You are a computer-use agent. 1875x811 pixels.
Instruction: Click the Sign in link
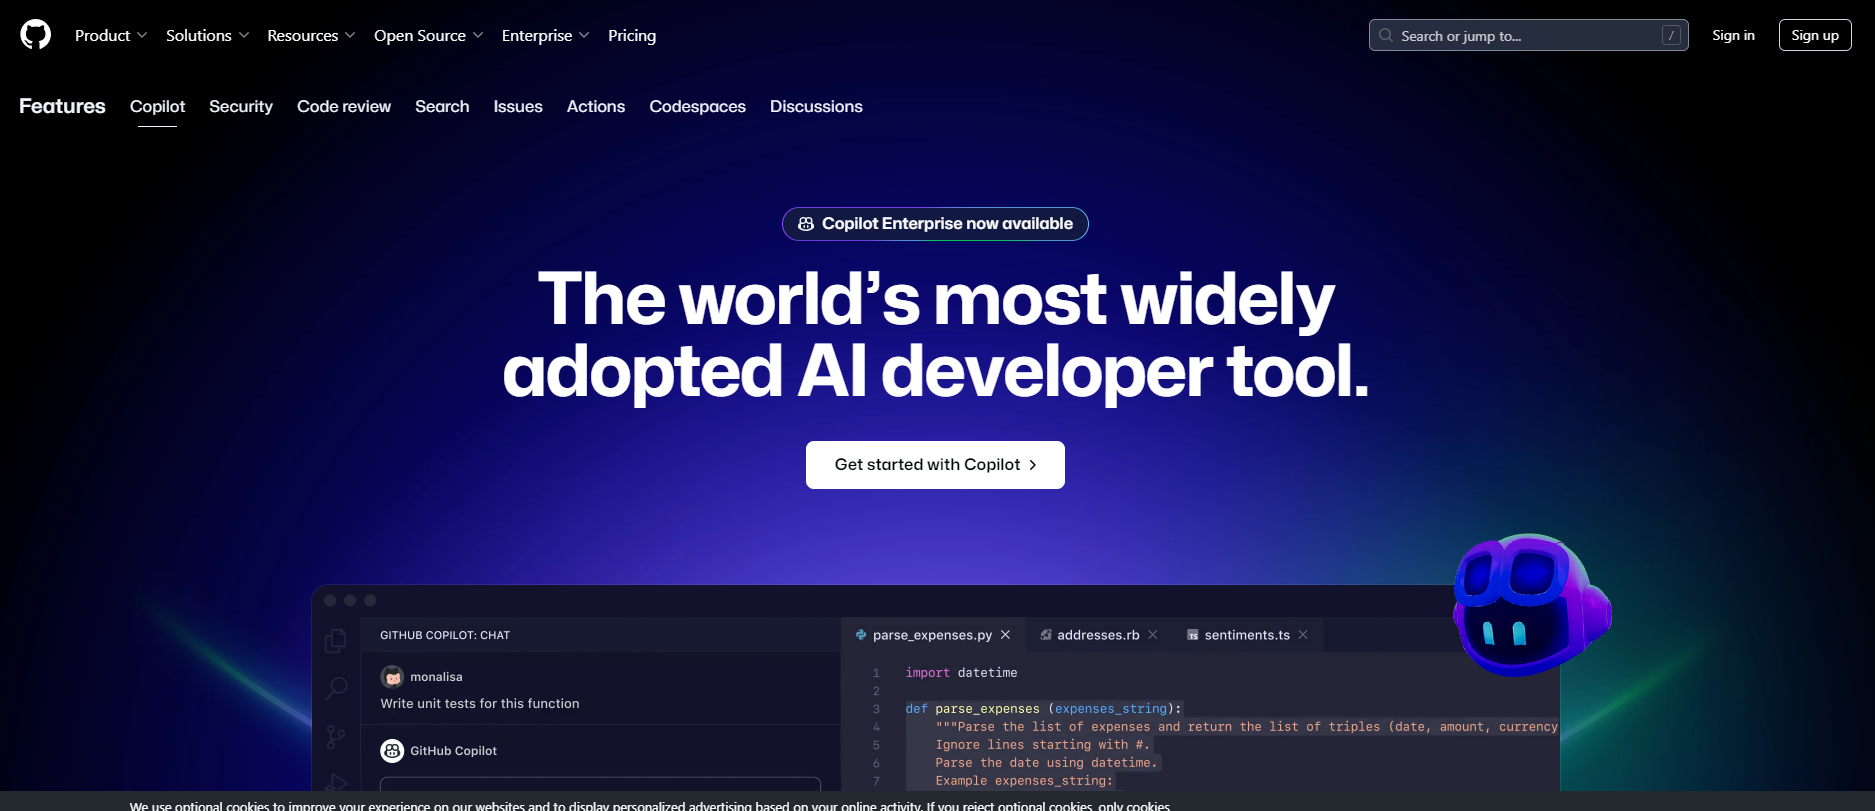click(x=1733, y=35)
